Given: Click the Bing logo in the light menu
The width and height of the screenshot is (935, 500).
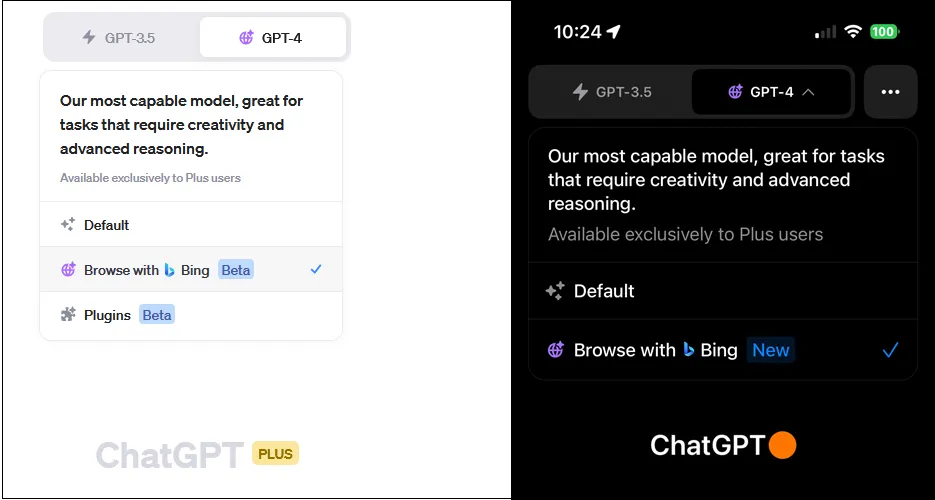Looking at the screenshot, I should [170, 270].
